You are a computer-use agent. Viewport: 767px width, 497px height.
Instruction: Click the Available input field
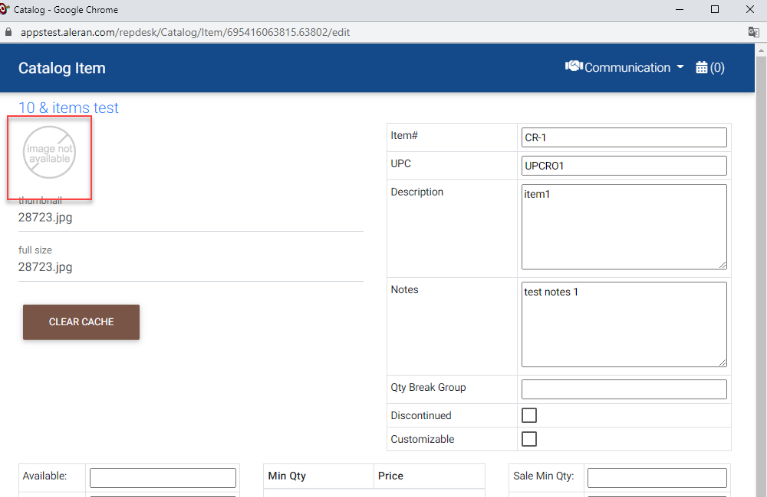[163, 478]
